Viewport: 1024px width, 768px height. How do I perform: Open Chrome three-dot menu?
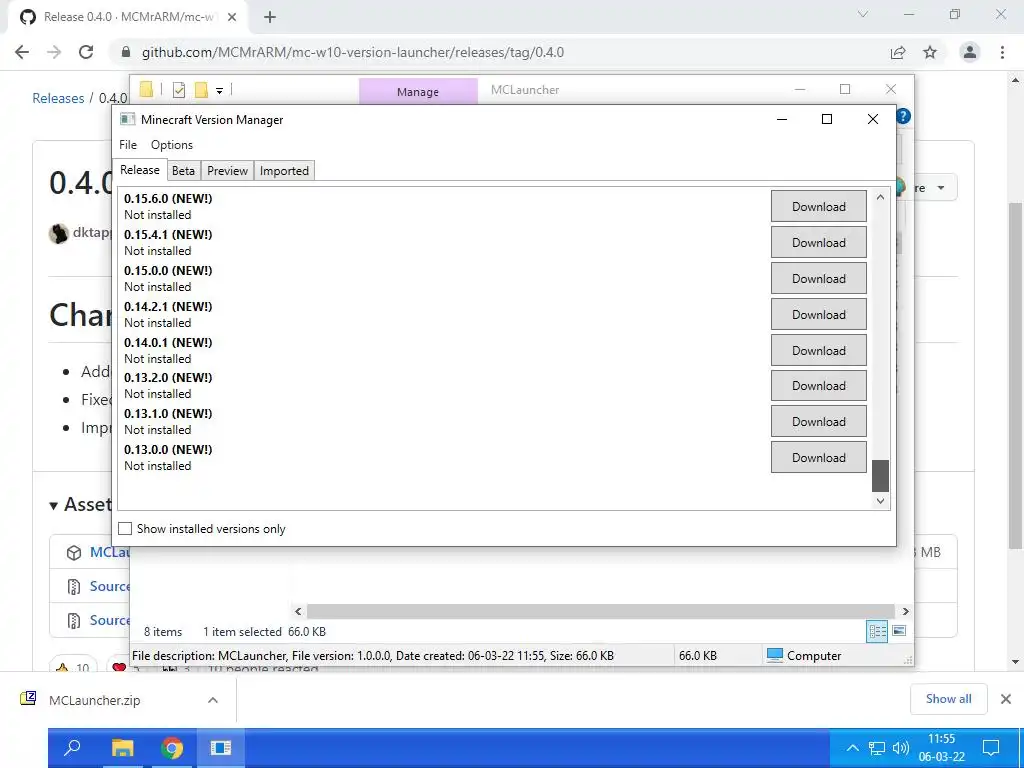(1002, 52)
